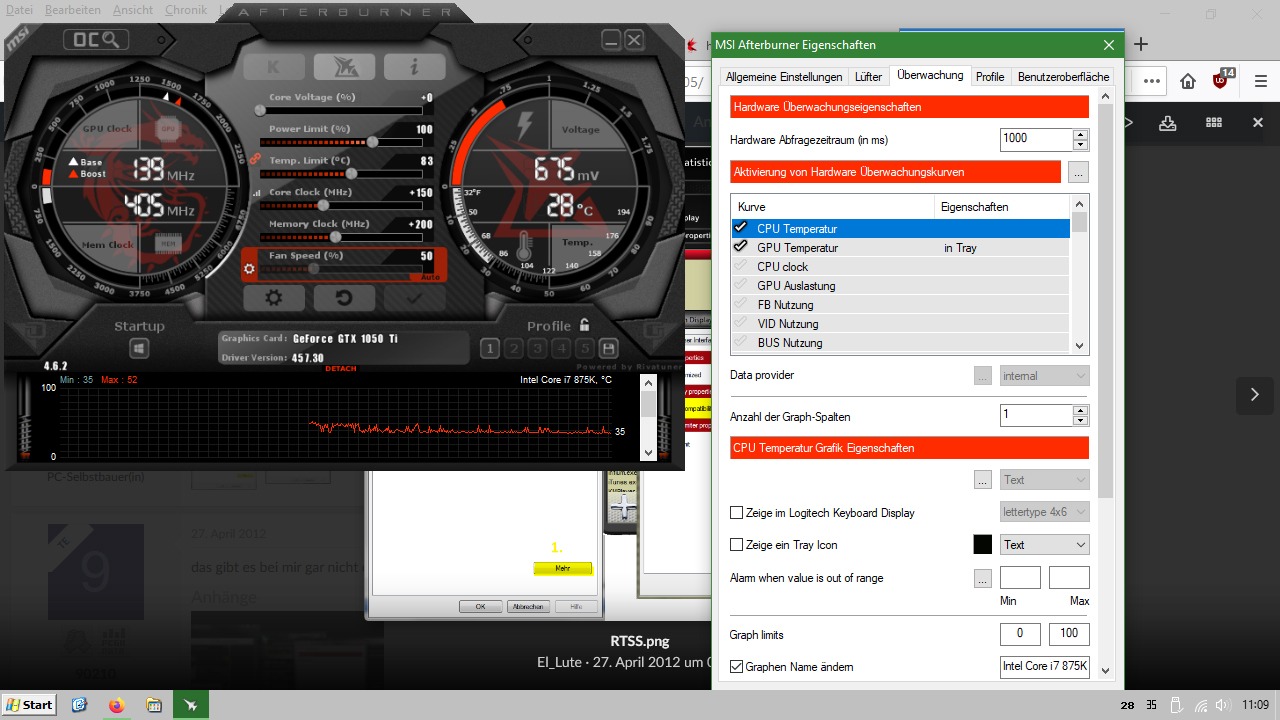1280x720 pixels.
Task: Reset Afterburner settings to defaults
Action: (x=344, y=297)
